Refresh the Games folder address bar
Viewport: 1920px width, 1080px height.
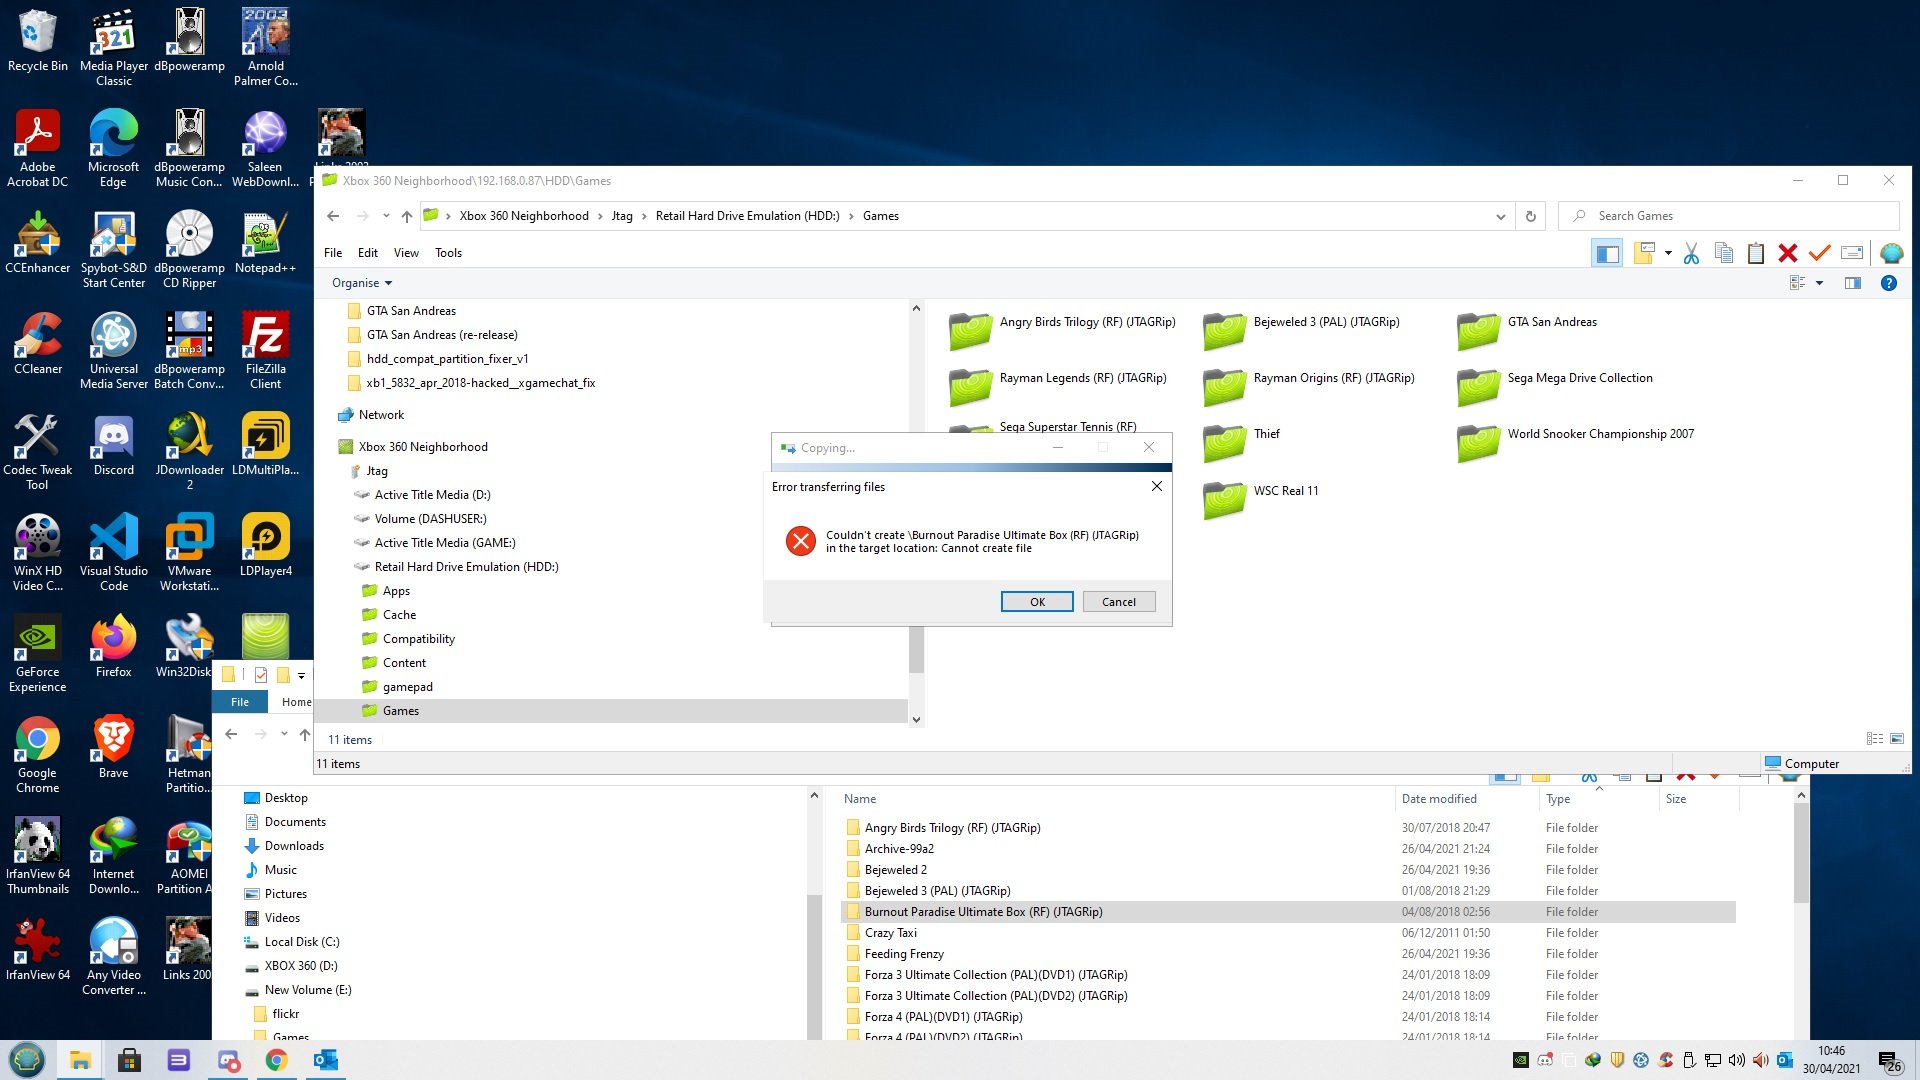(1530, 216)
